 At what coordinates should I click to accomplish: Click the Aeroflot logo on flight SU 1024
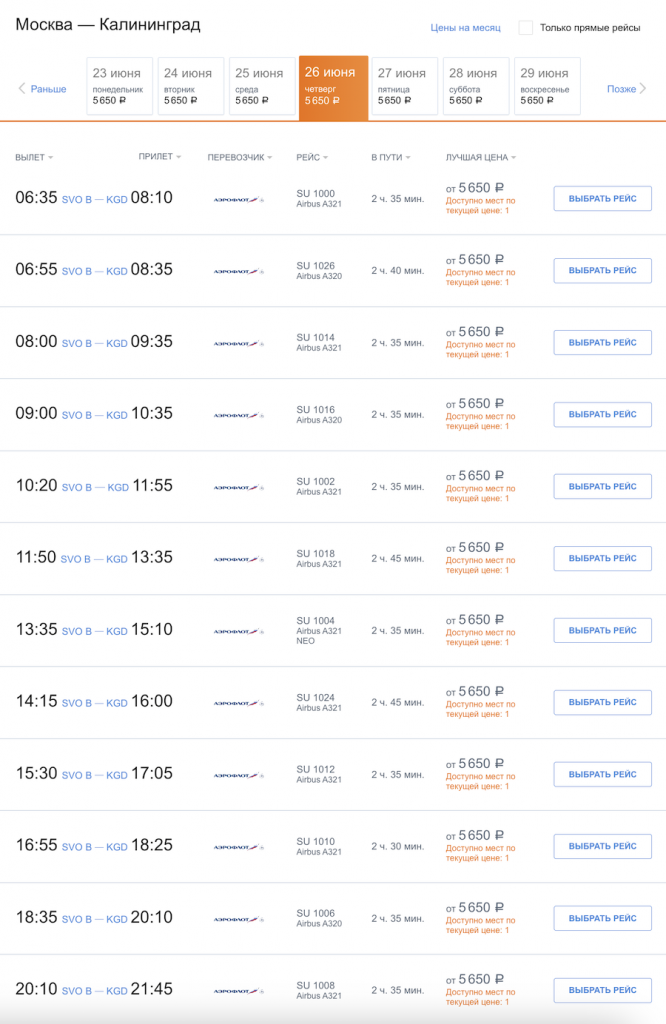pos(238,704)
